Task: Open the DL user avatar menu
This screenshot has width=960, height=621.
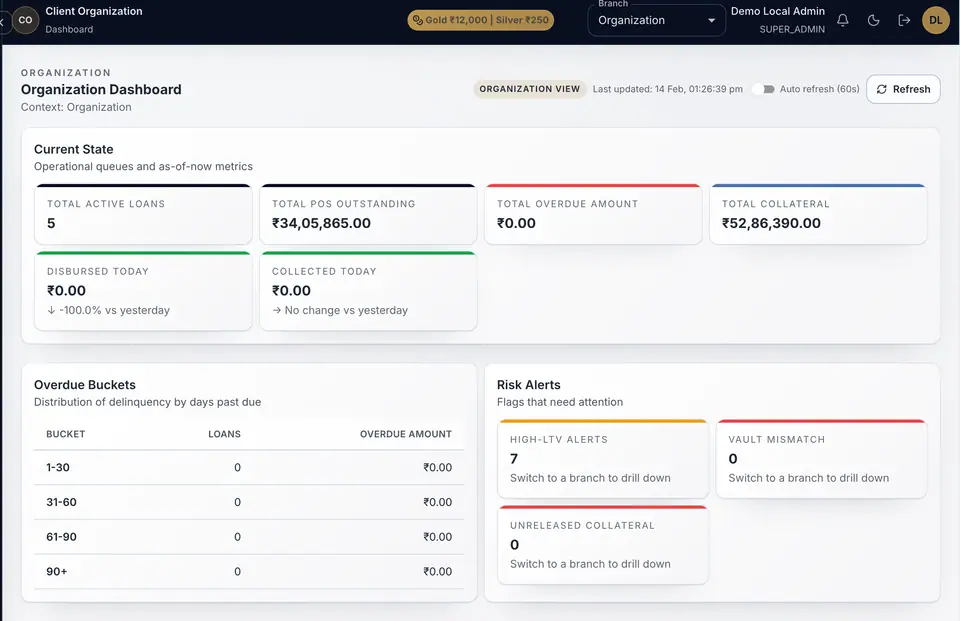Action: pos(936,20)
